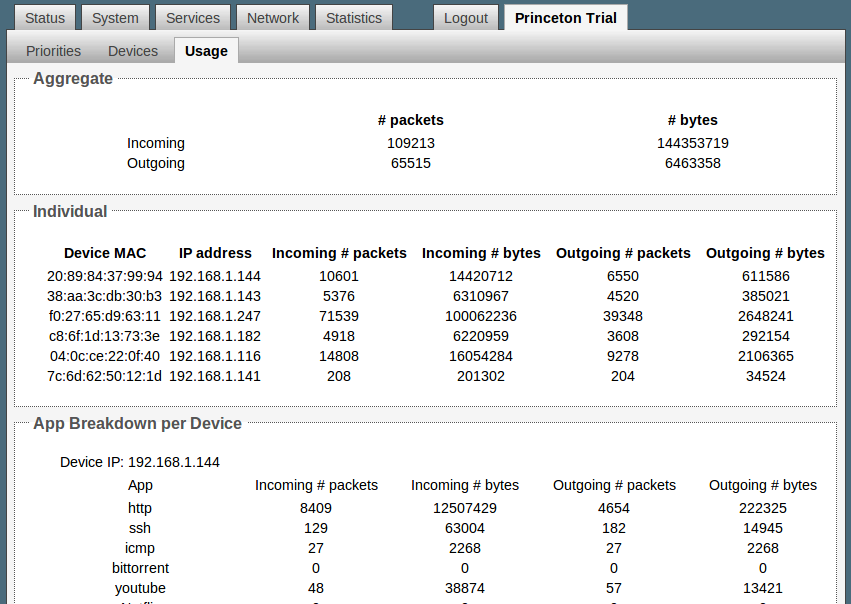Click IP address 192.168.1.247 in Individual table
851x604 pixels.
pyautogui.click(x=215, y=316)
